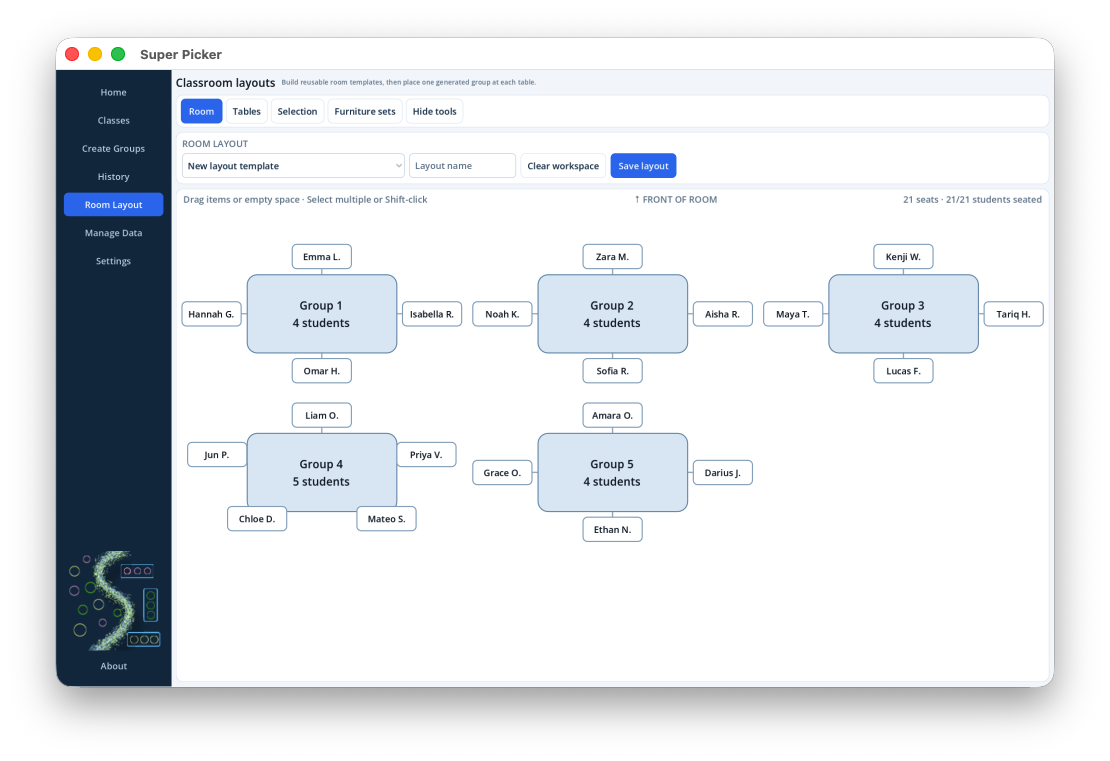This screenshot has height=761, width=1110.
Task: Switch to the Room tab
Action: coord(202,111)
